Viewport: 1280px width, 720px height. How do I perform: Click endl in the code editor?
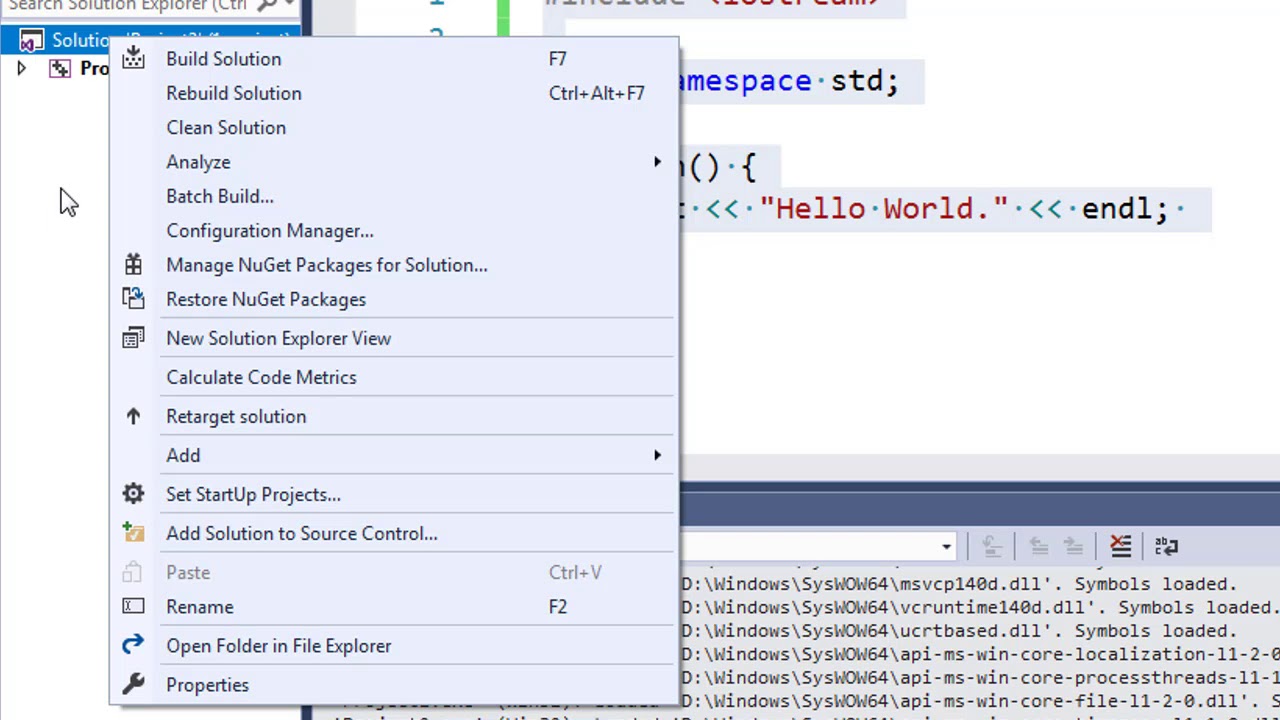coord(1117,209)
